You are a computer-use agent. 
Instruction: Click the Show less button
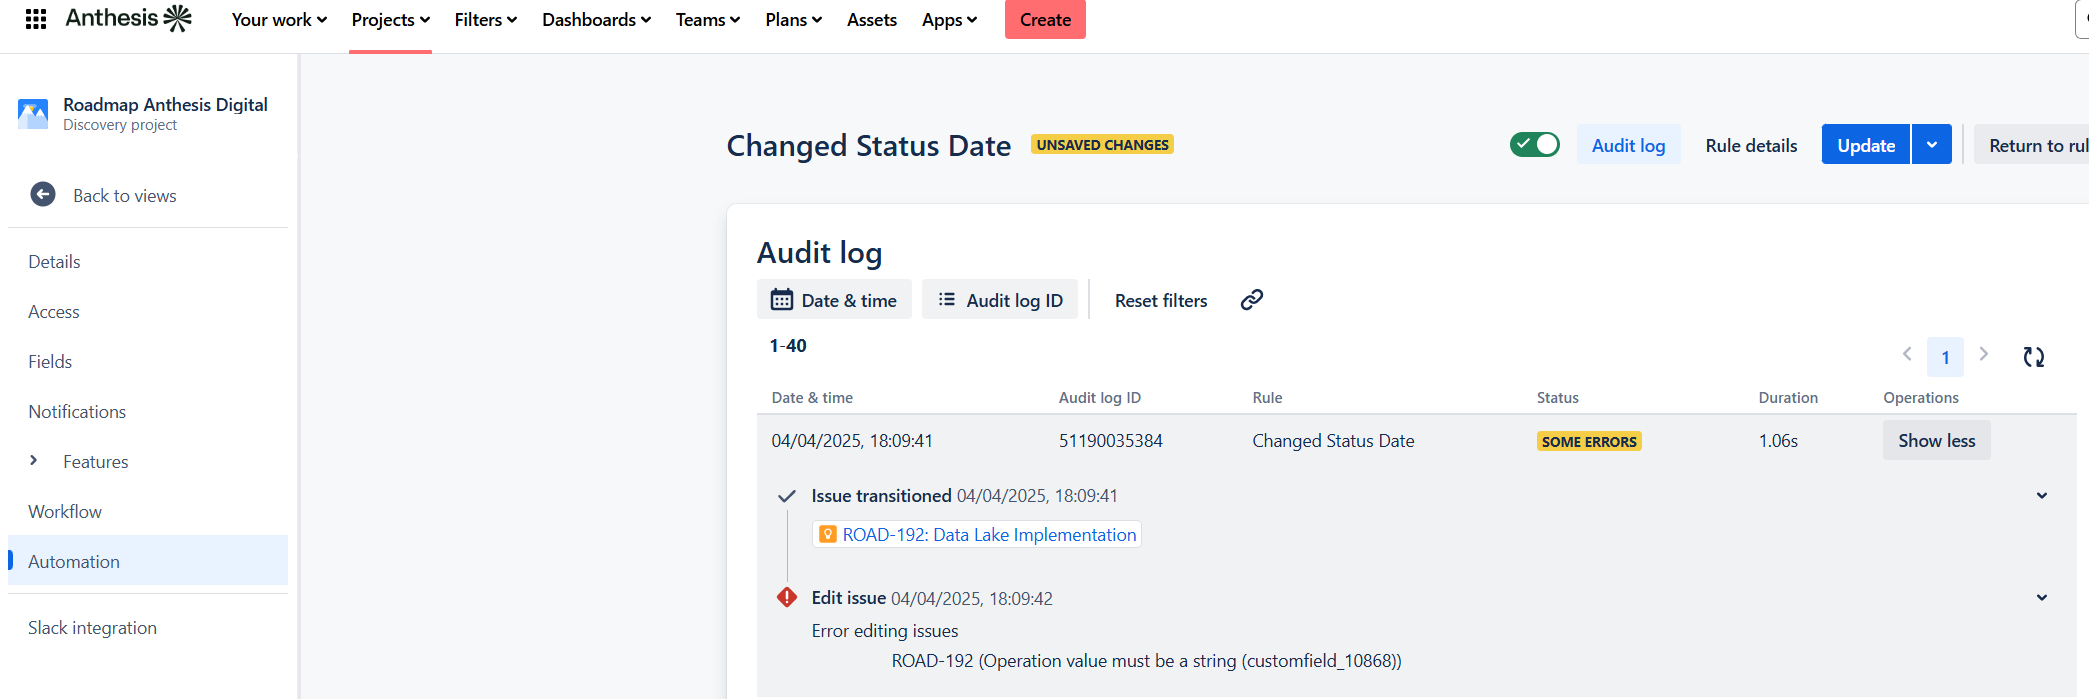(x=1937, y=441)
